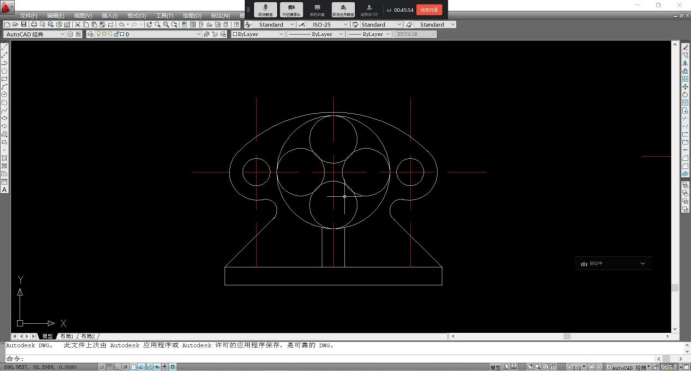
Task: Select the Circle tool in draw toolbar
Action: click(4, 94)
